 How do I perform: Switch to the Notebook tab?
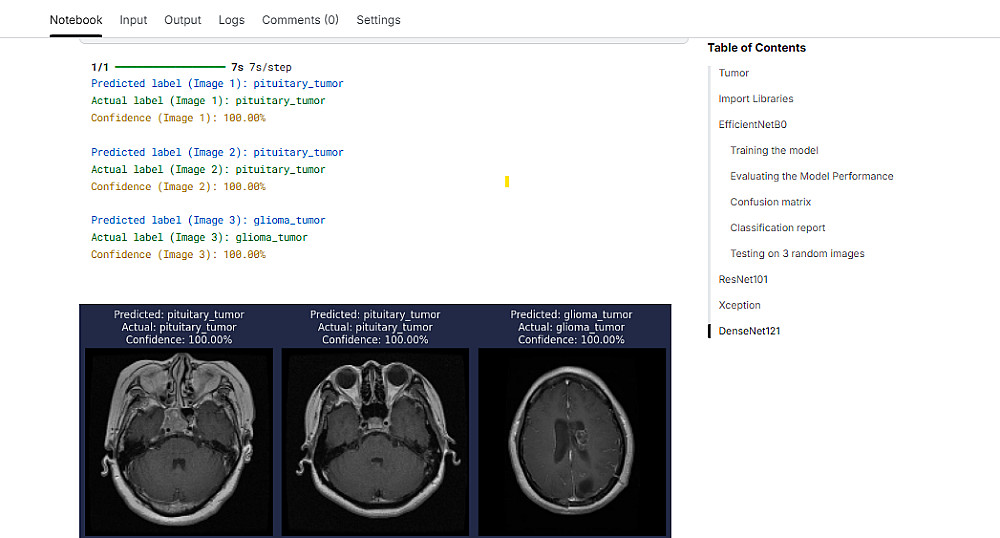pos(76,20)
